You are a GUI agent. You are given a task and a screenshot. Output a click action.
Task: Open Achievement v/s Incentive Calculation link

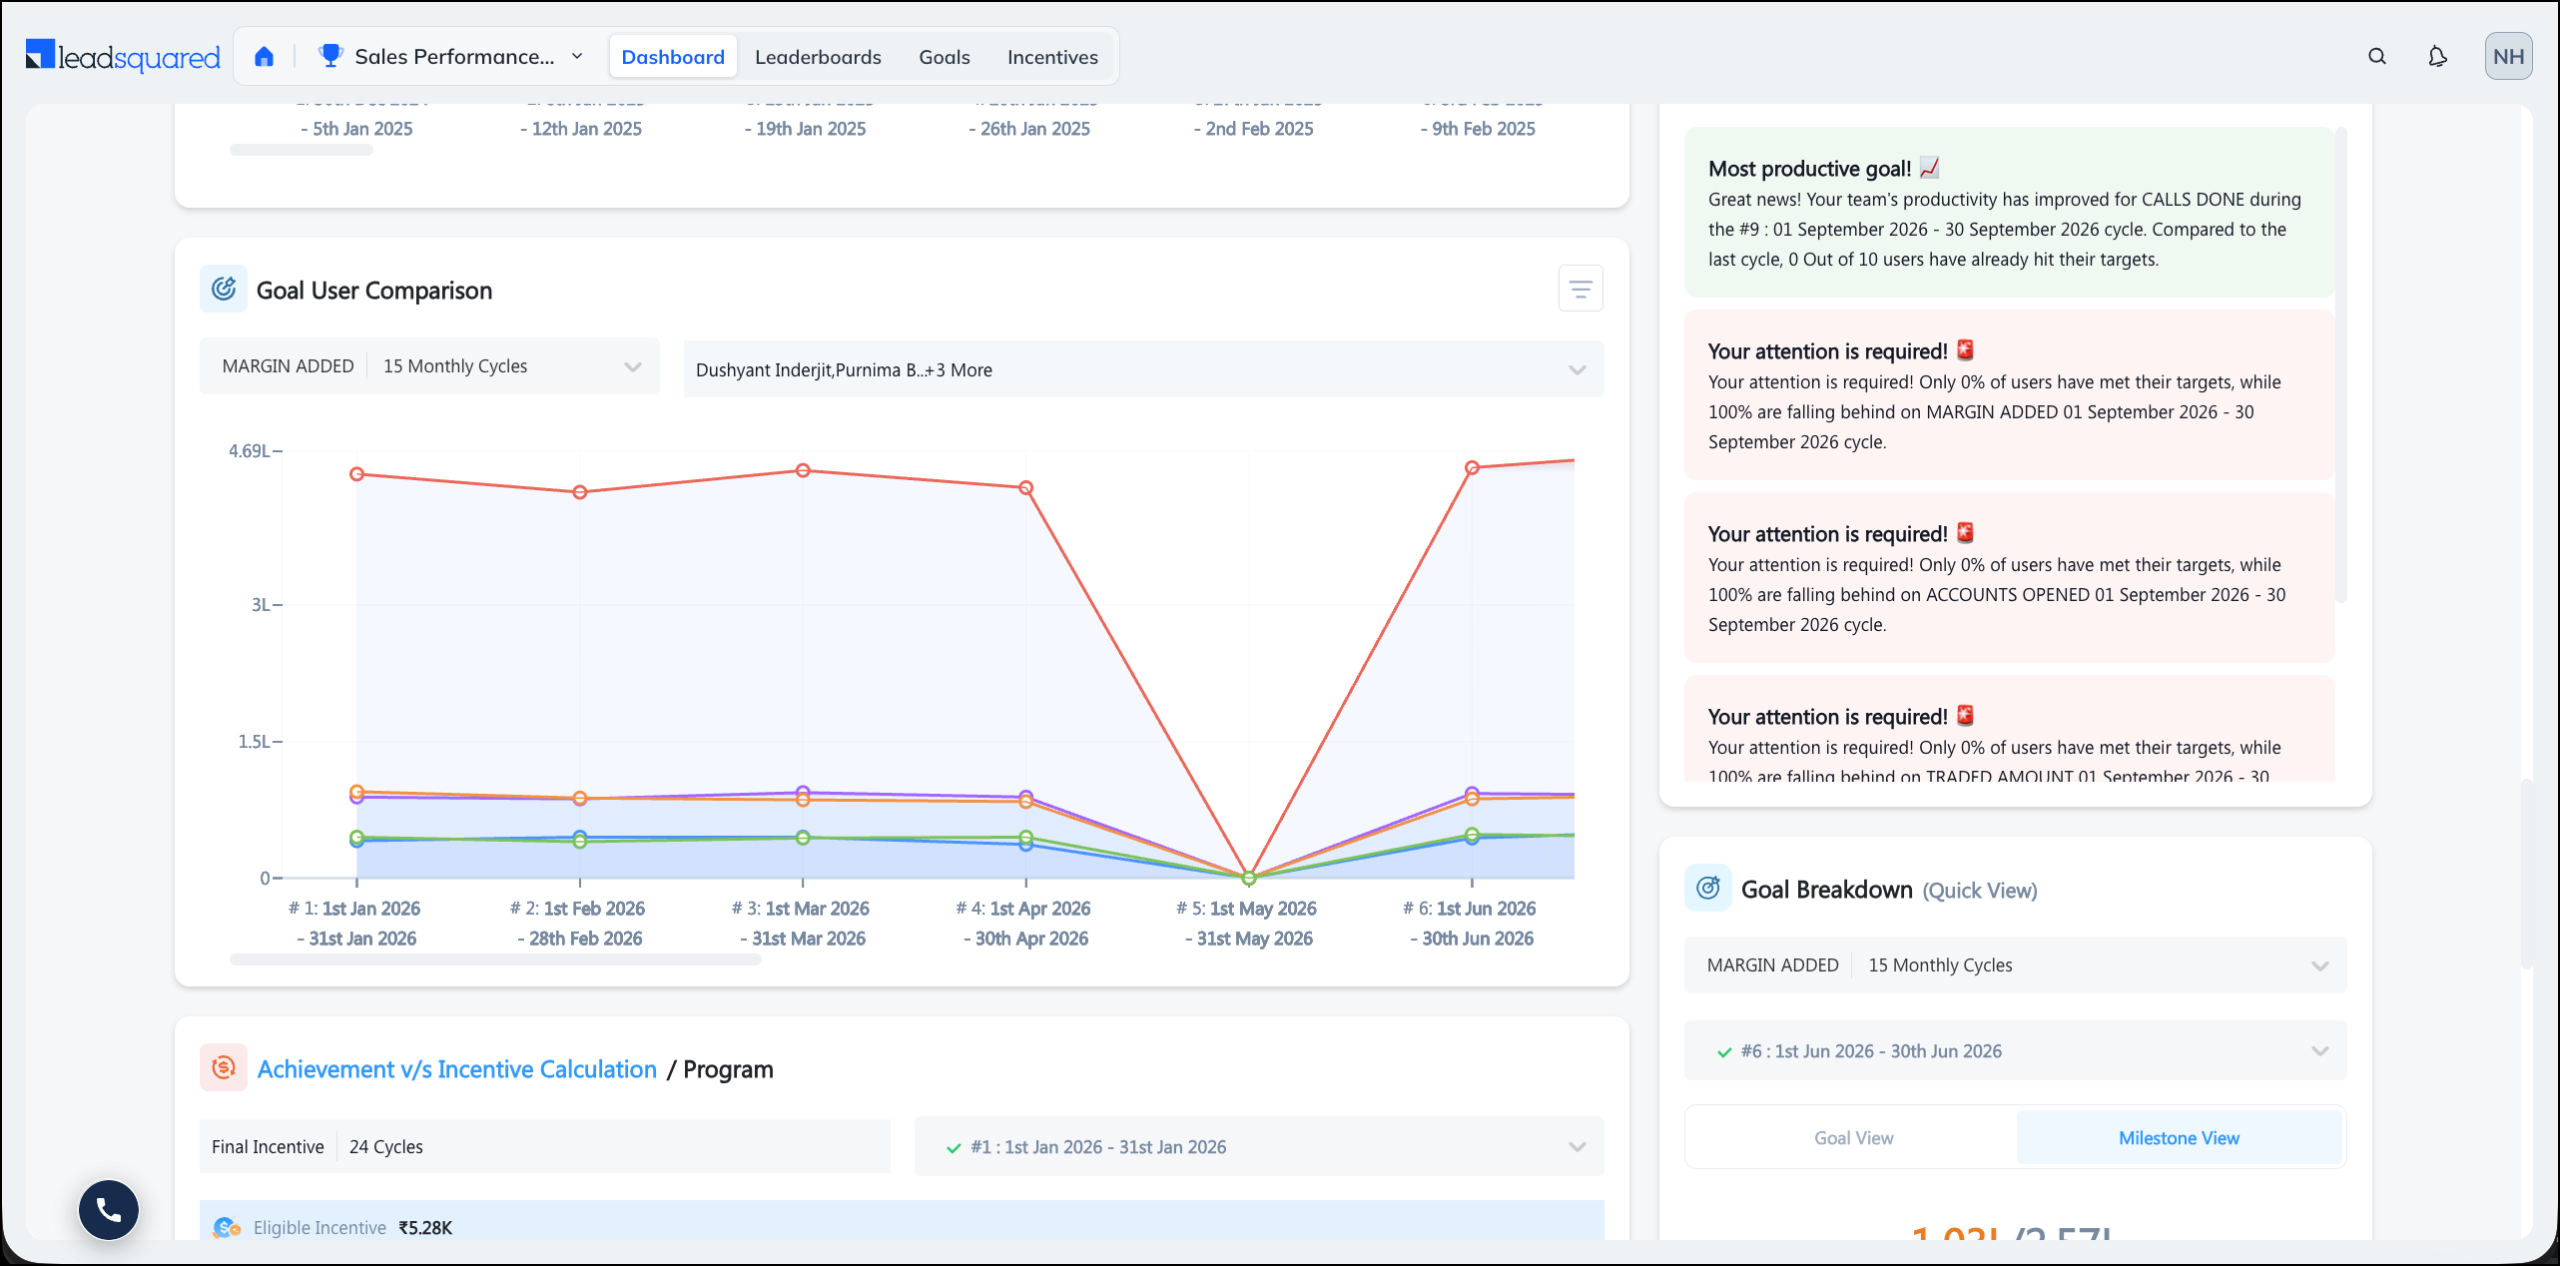457,1069
